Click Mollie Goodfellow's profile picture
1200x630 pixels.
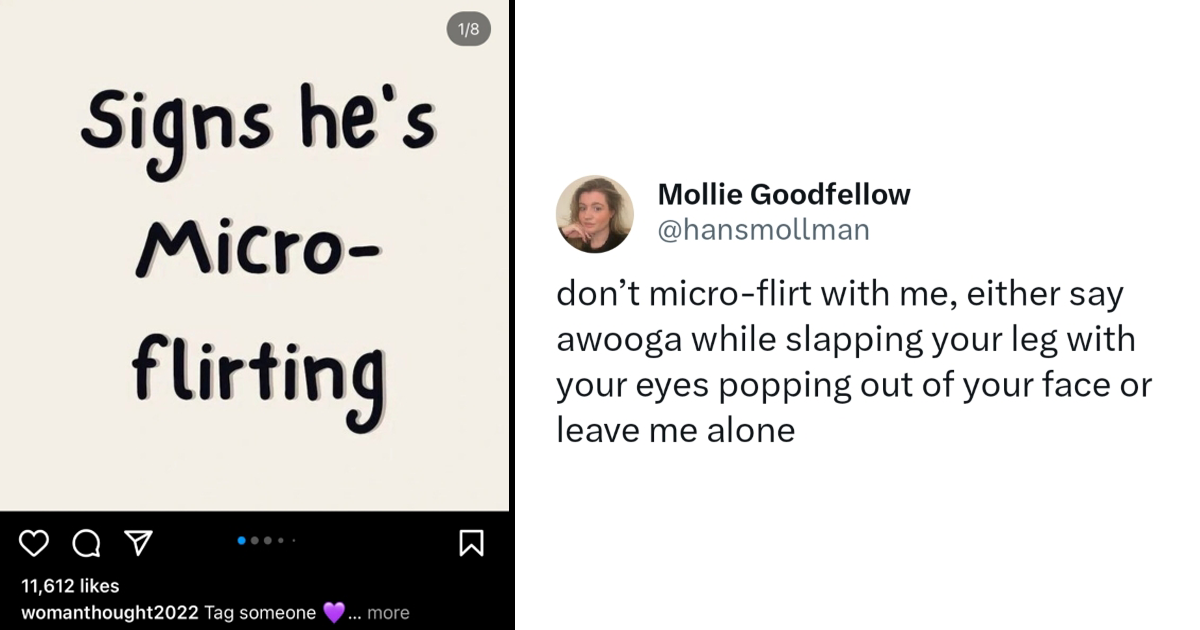595,214
